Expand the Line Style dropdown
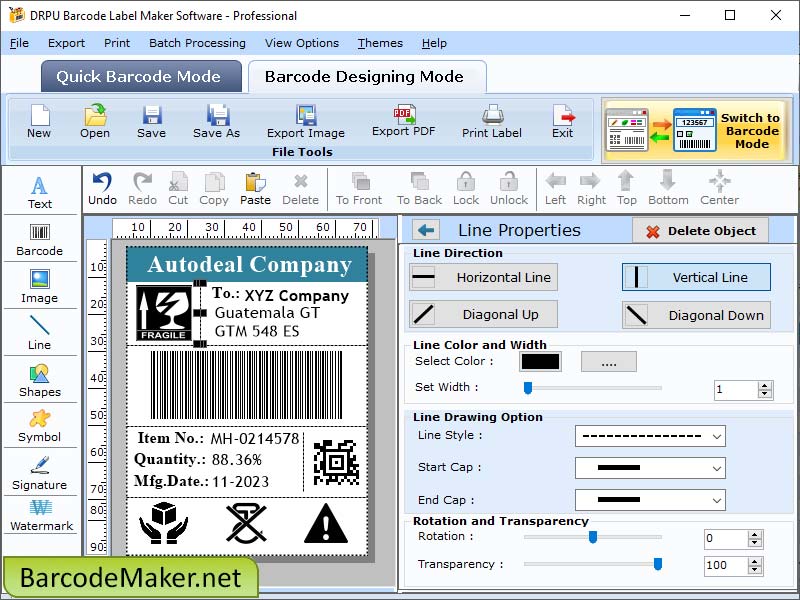The height and width of the screenshot is (600, 800). (650, 436)
